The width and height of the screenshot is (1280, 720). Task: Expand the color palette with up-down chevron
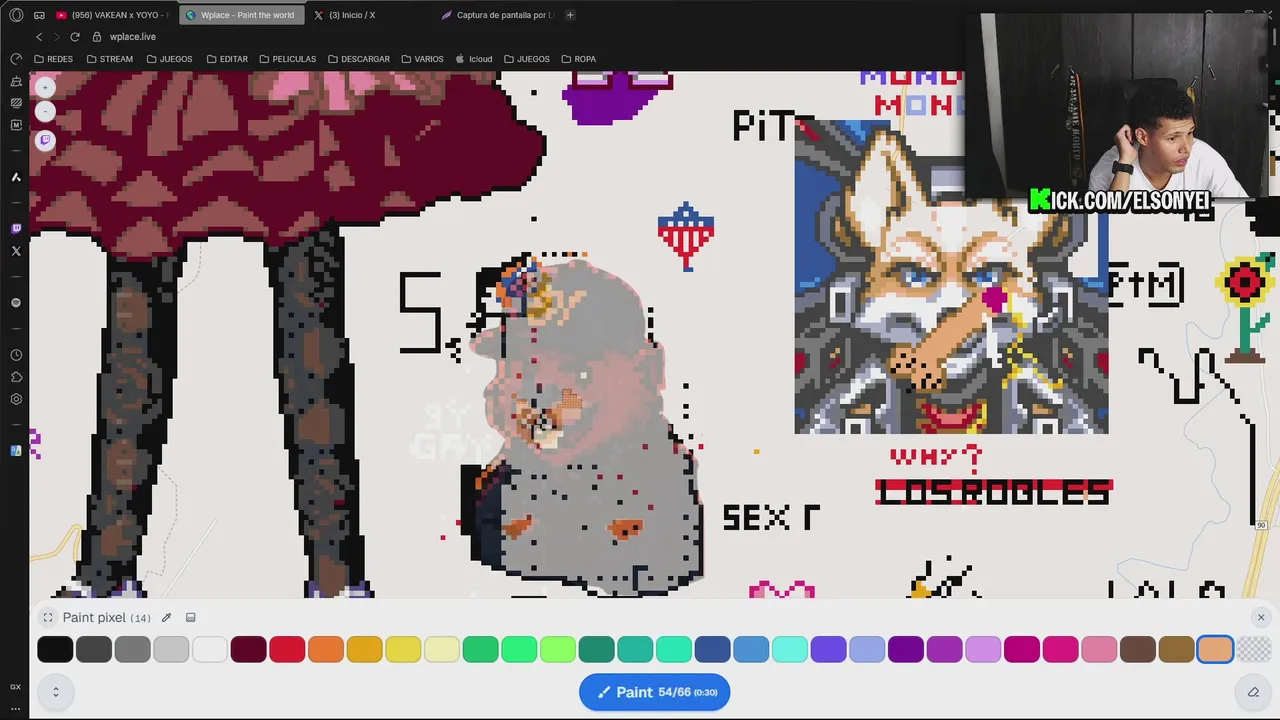click(x=56, y=692)
